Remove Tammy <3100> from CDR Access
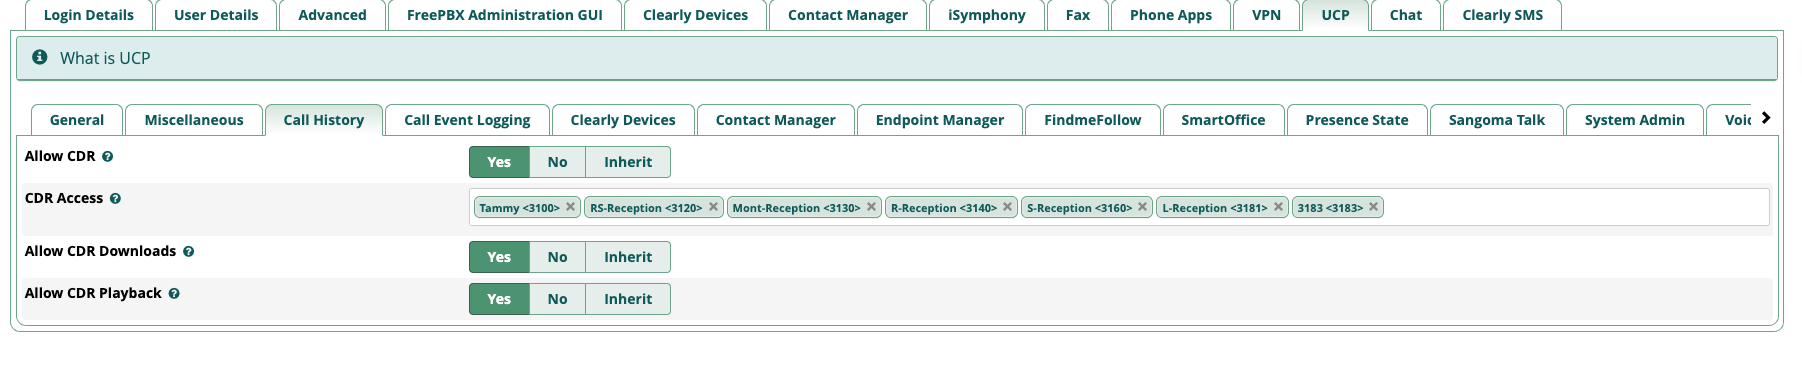This screenshot has width=1802, height=372. pyautogui.click(x=570, y=207)
